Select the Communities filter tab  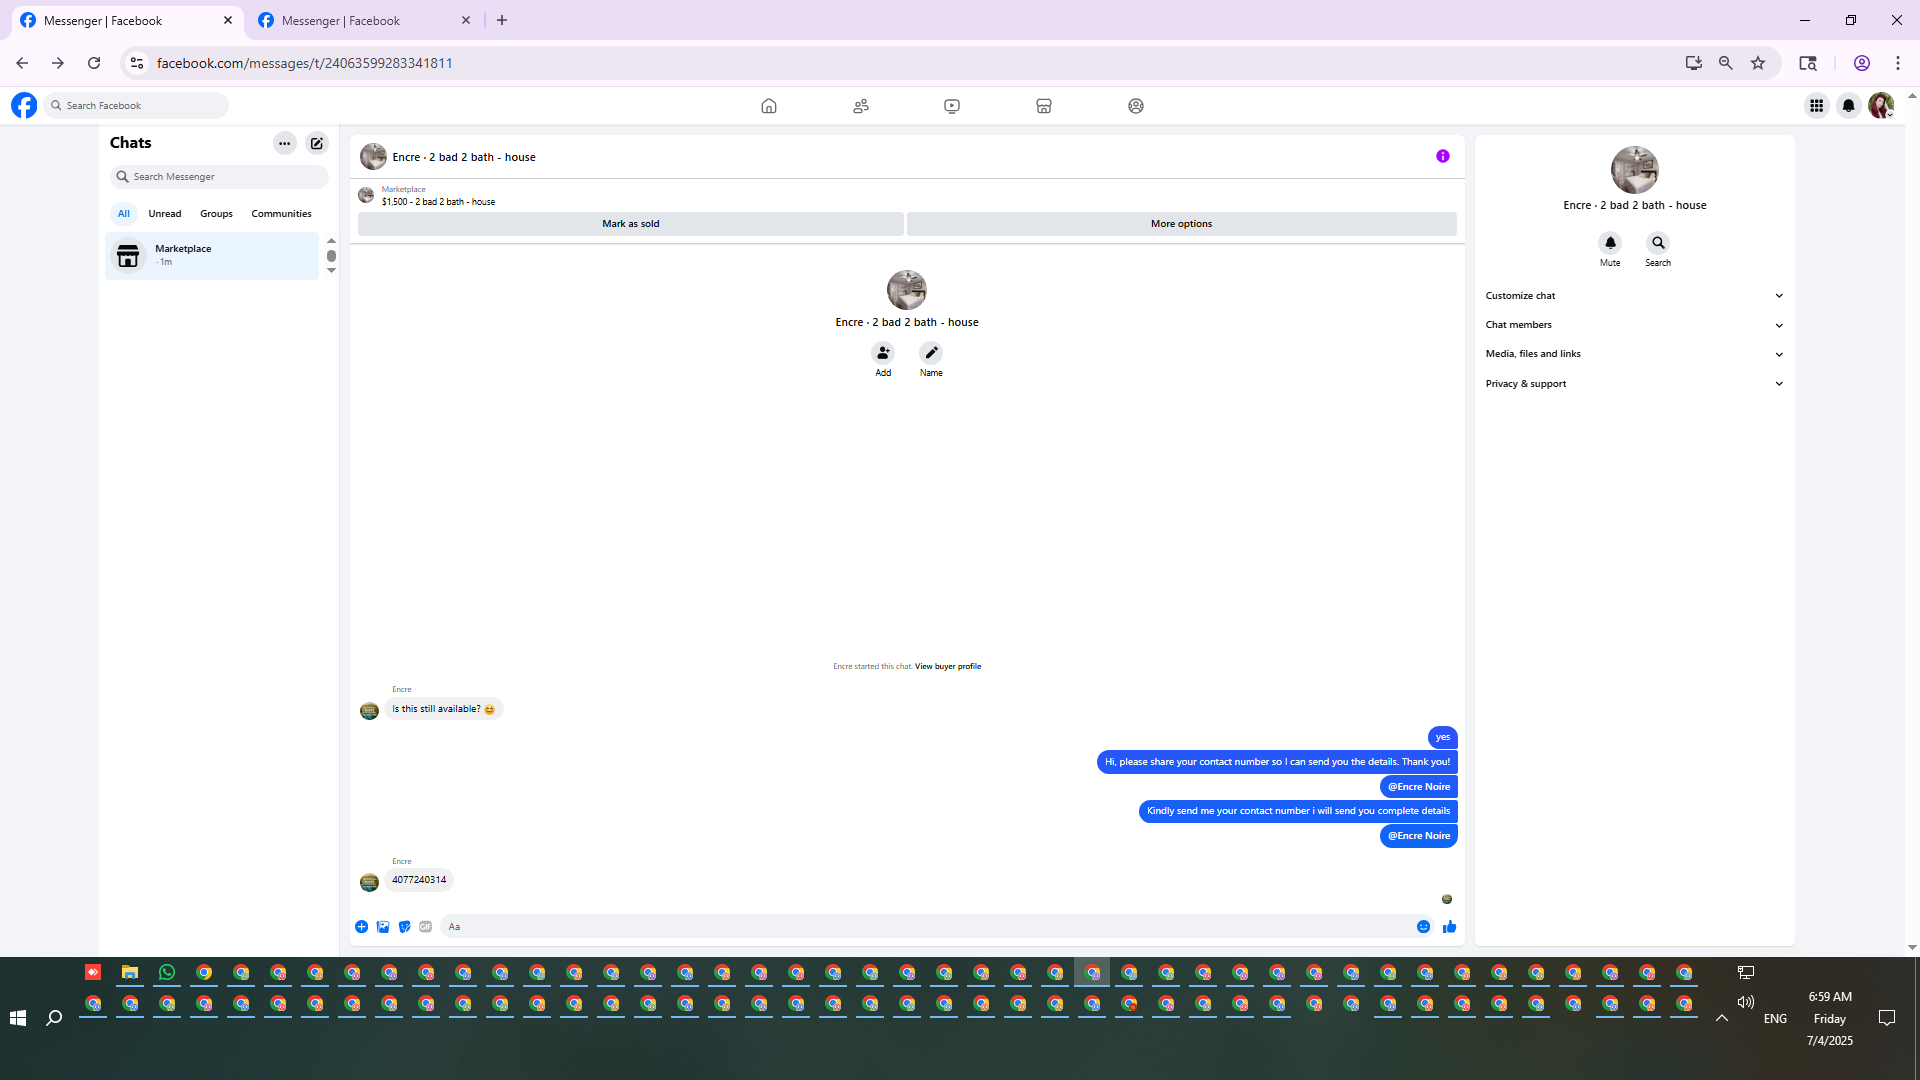click(x=281, y=214)
